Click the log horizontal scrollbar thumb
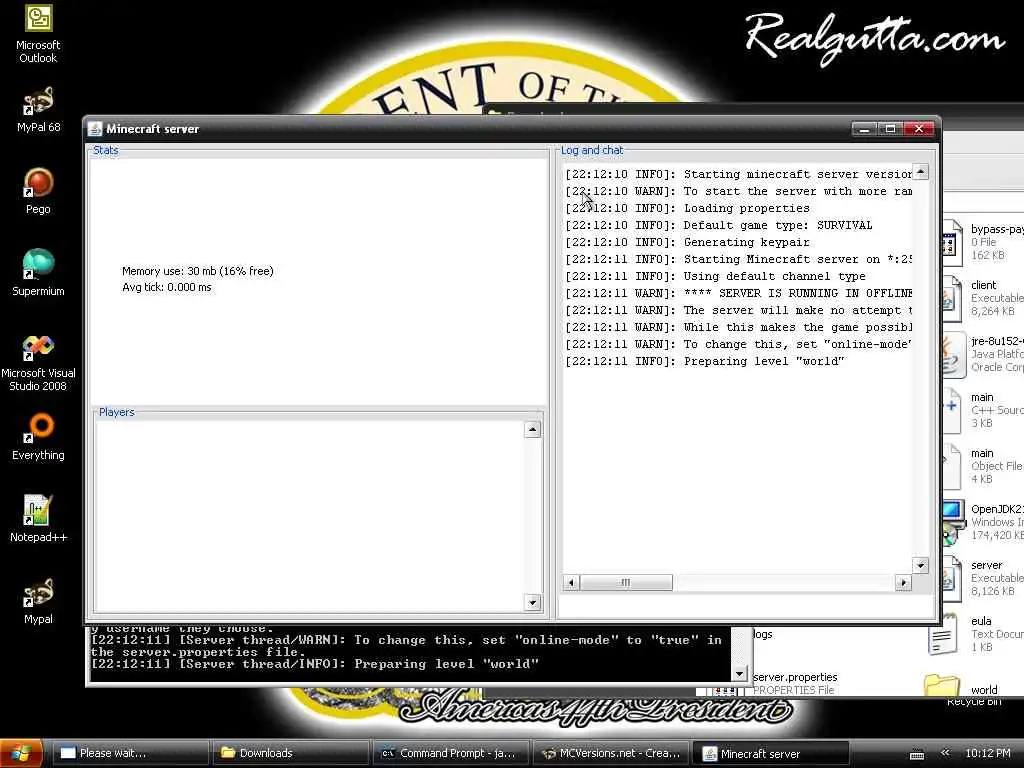1024x768 pixels. 626,583
